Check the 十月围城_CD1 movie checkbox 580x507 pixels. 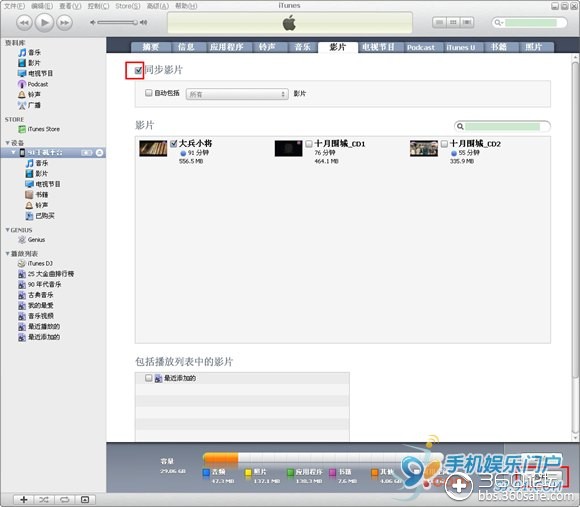pos(309,143)
